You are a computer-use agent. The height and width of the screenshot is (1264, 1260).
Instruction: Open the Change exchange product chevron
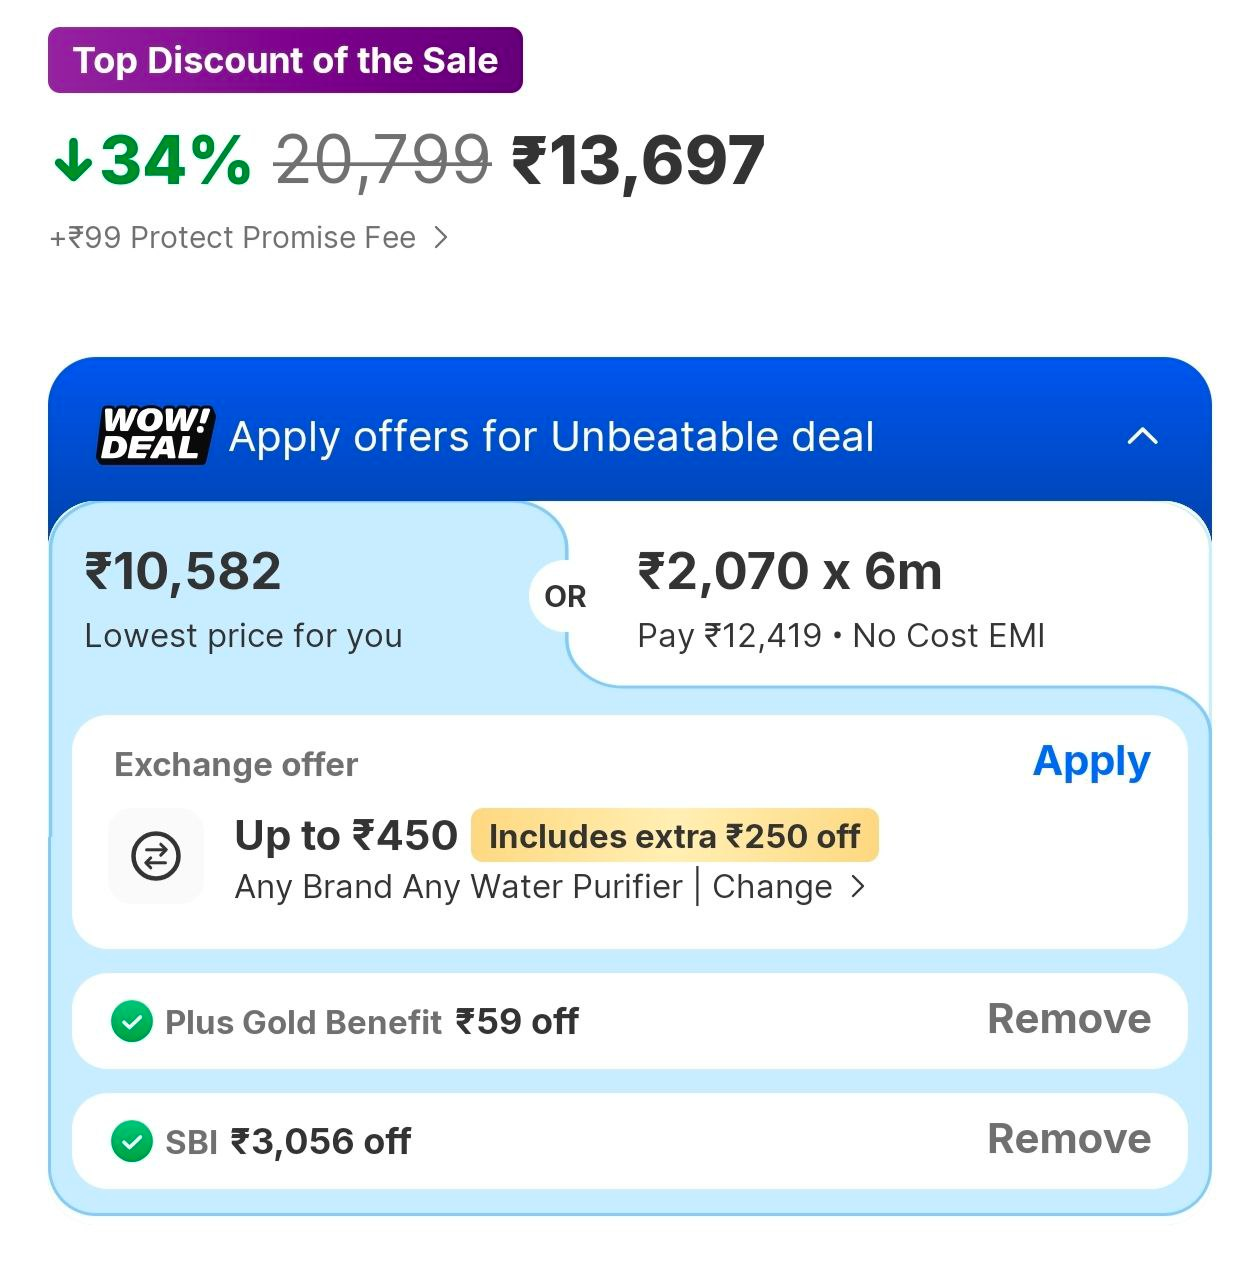pos(857,887)
